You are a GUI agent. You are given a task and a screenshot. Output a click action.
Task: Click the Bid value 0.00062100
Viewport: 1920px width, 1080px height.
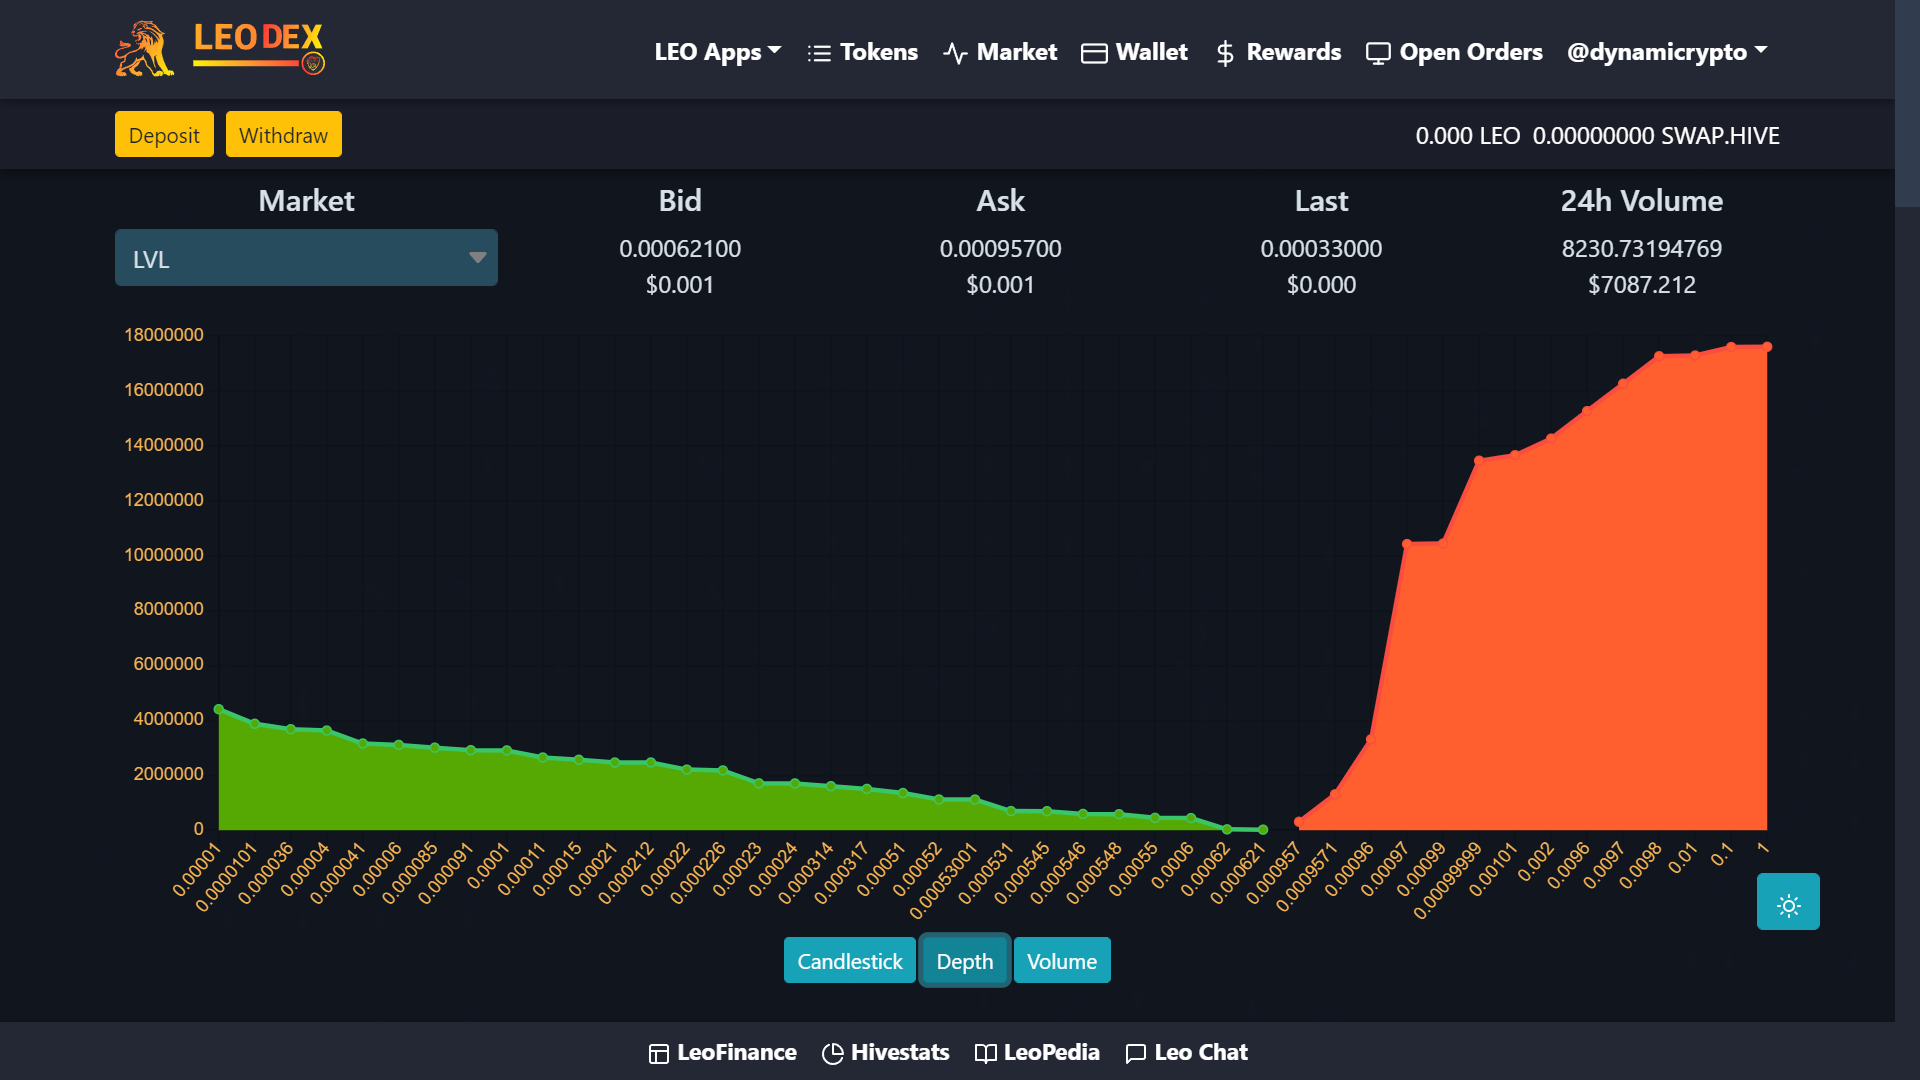[x=680, y=248]
